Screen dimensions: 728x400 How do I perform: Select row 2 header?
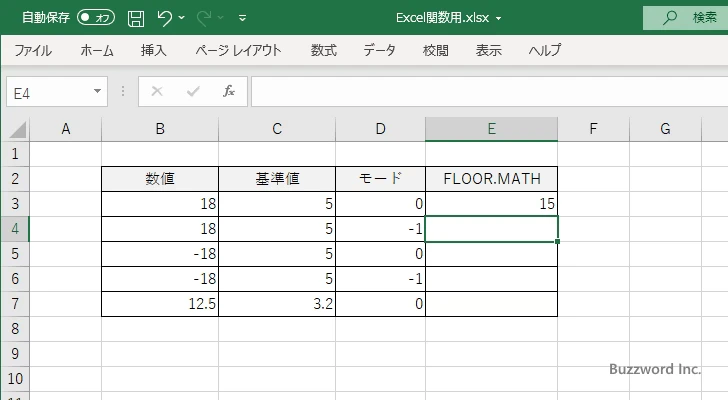(15, 179)
